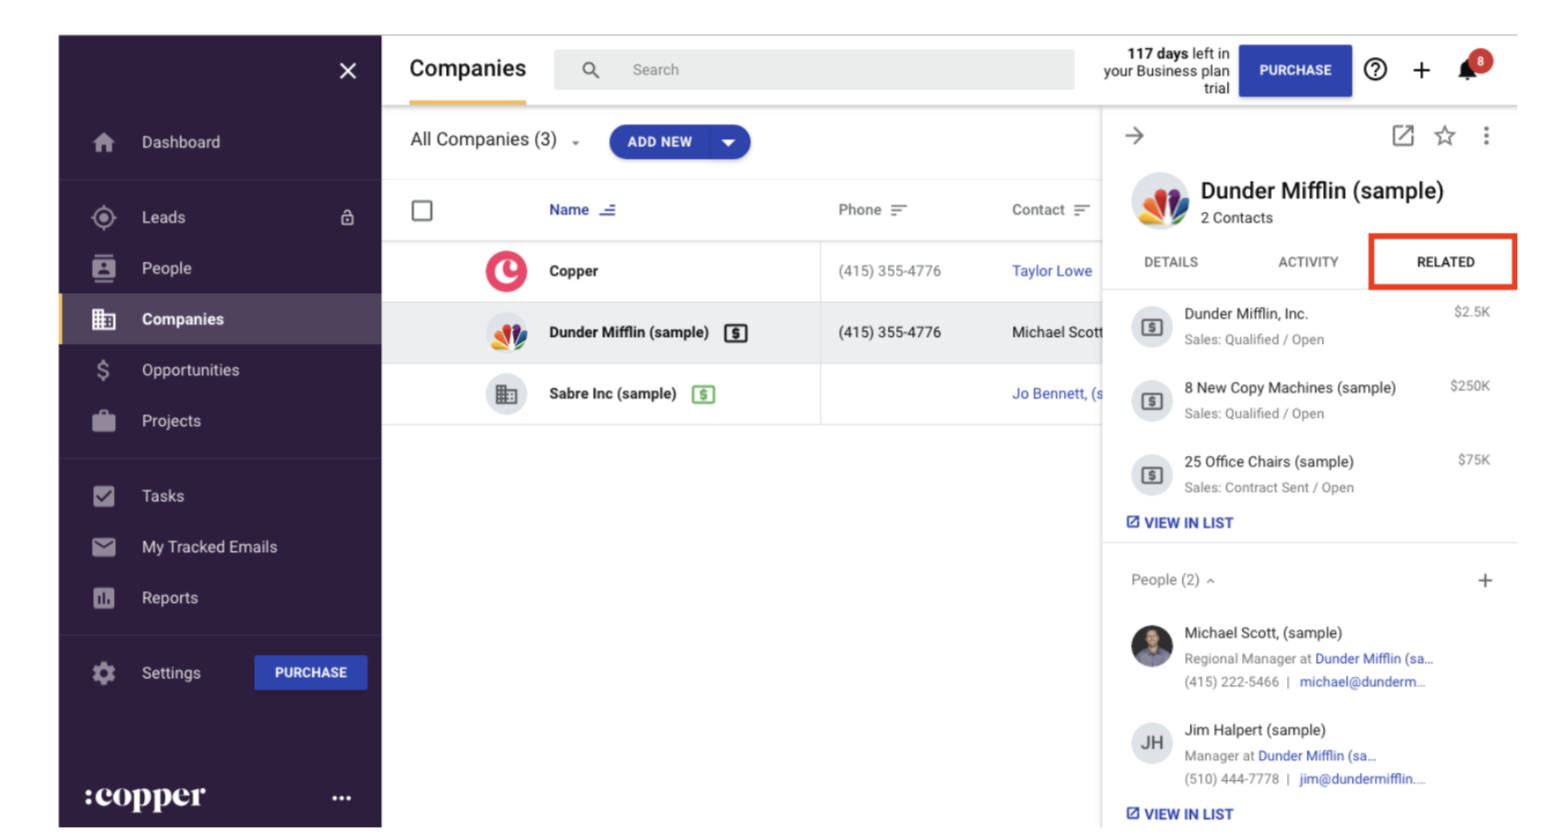Click opportunity badge beside Dunder Mifflin (sample) row

click(x=736, y=333)
